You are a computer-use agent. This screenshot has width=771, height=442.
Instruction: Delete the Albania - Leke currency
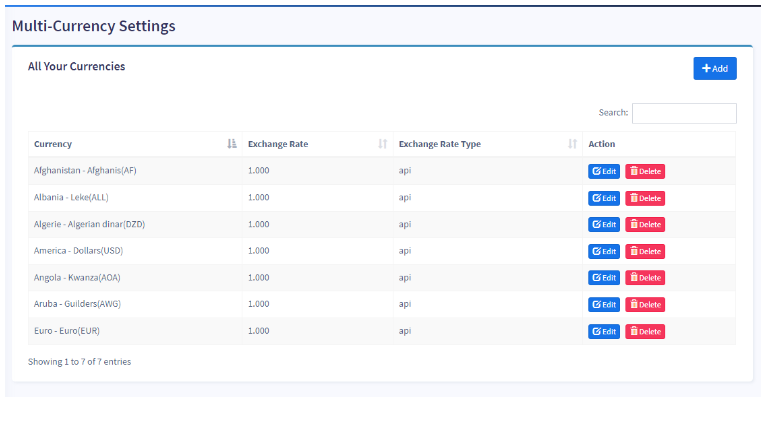coord(645,198)
